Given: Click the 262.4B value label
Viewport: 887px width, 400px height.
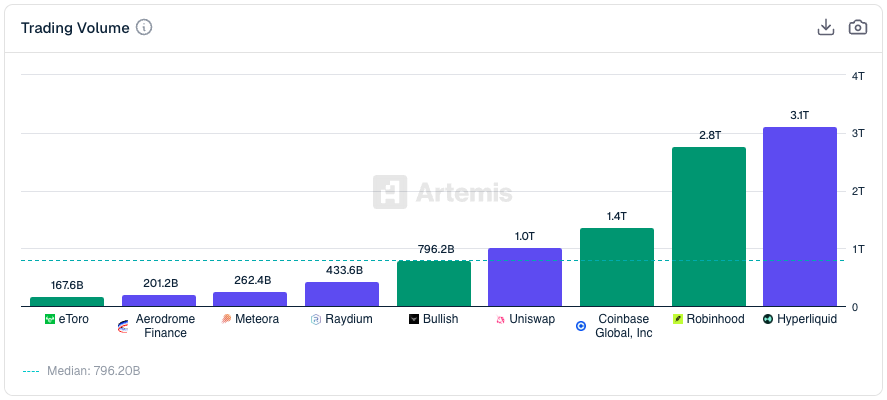Looking at the screenshot, I should coord(252,280).
